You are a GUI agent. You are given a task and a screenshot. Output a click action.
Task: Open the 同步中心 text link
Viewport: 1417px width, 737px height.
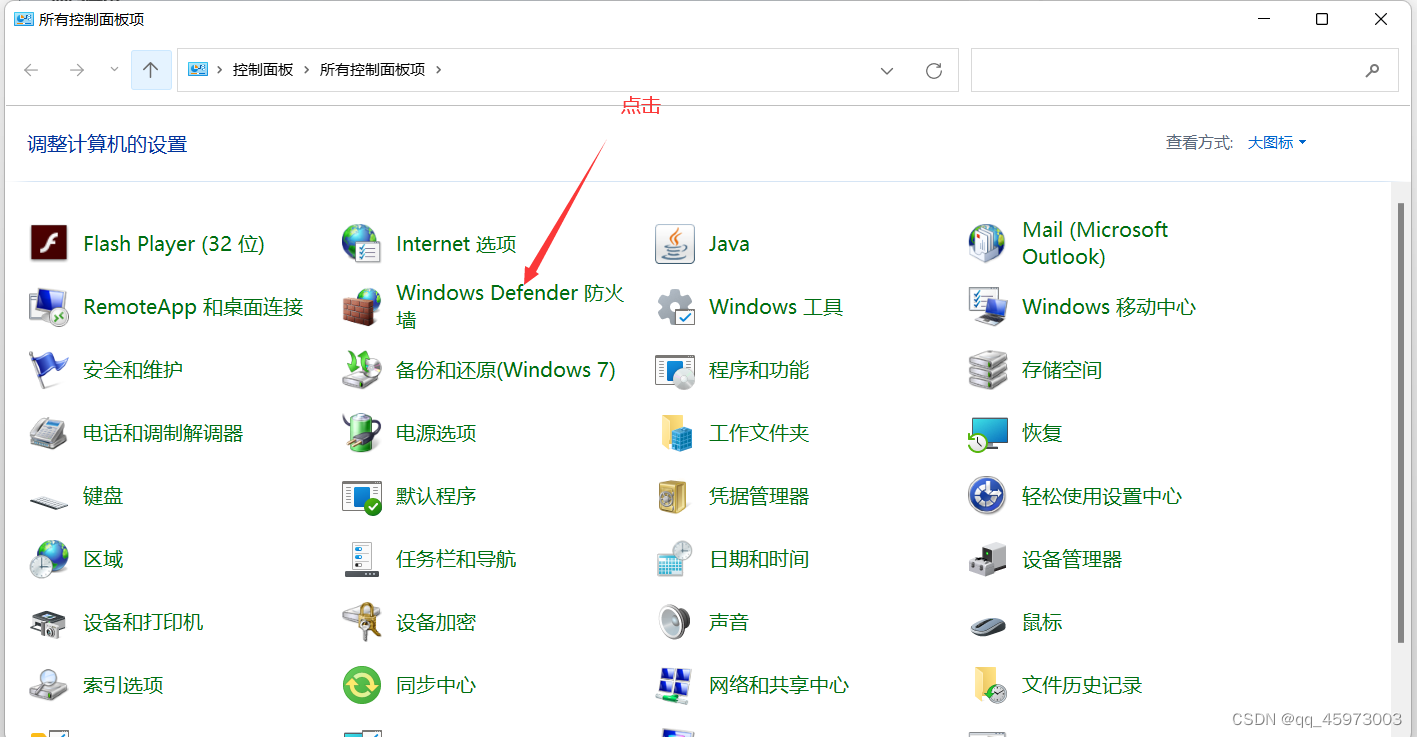click(x=436, y=685)
